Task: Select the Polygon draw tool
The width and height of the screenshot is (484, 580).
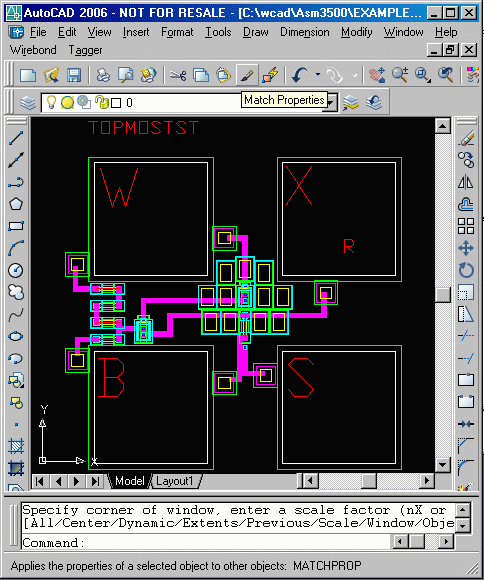Action: [16, 204]
